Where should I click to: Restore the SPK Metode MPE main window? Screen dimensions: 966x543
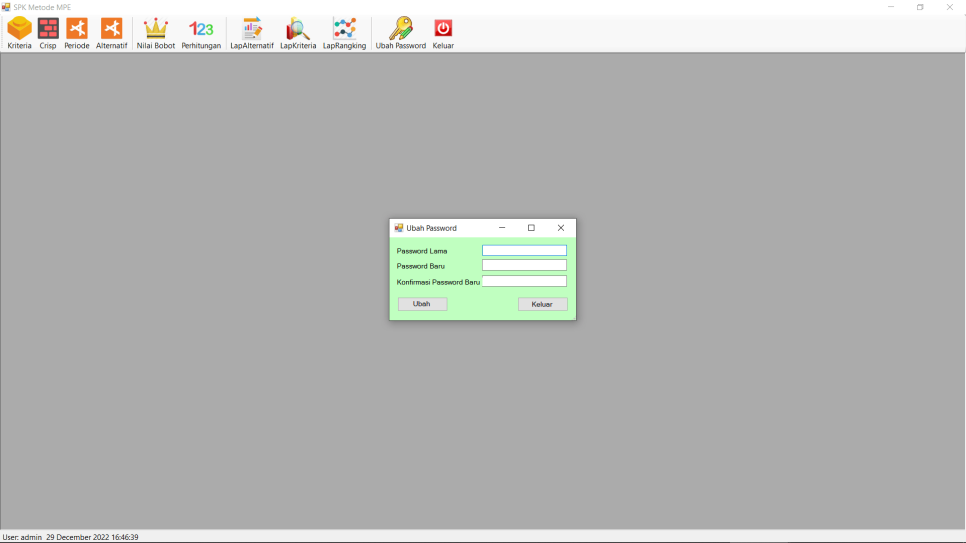[x=920, y=7]
